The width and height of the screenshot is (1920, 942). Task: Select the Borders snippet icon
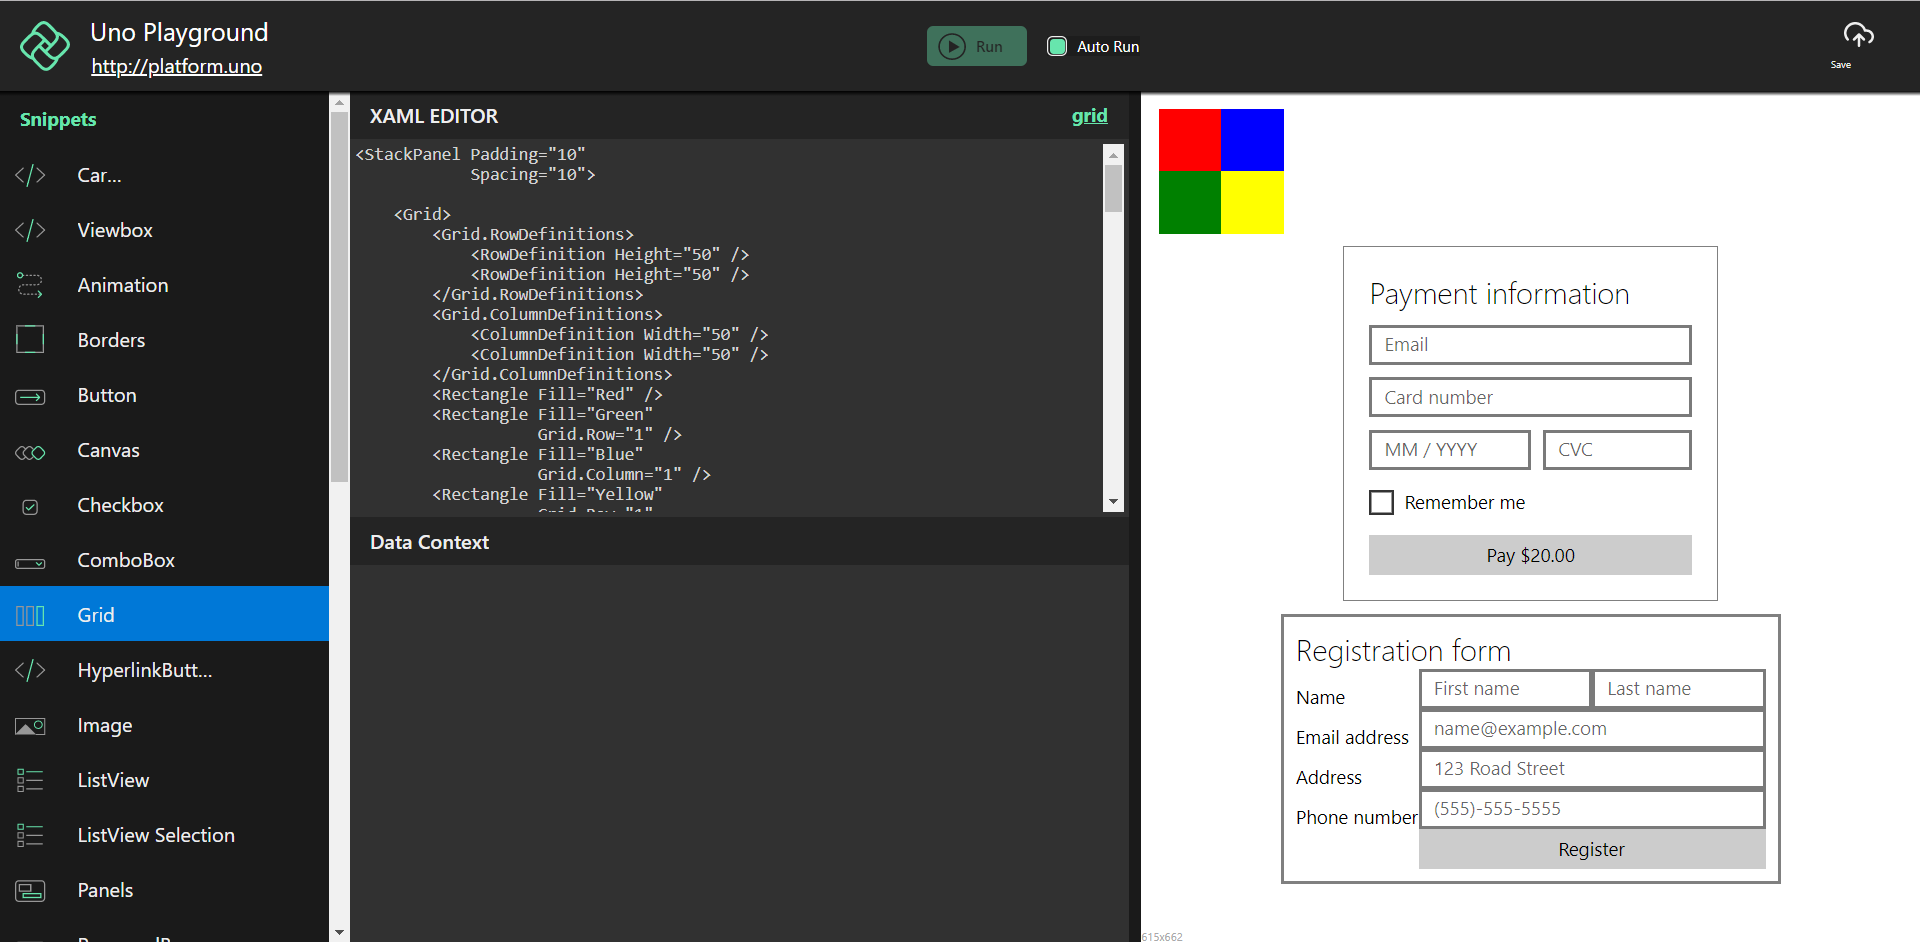point(30,340)
